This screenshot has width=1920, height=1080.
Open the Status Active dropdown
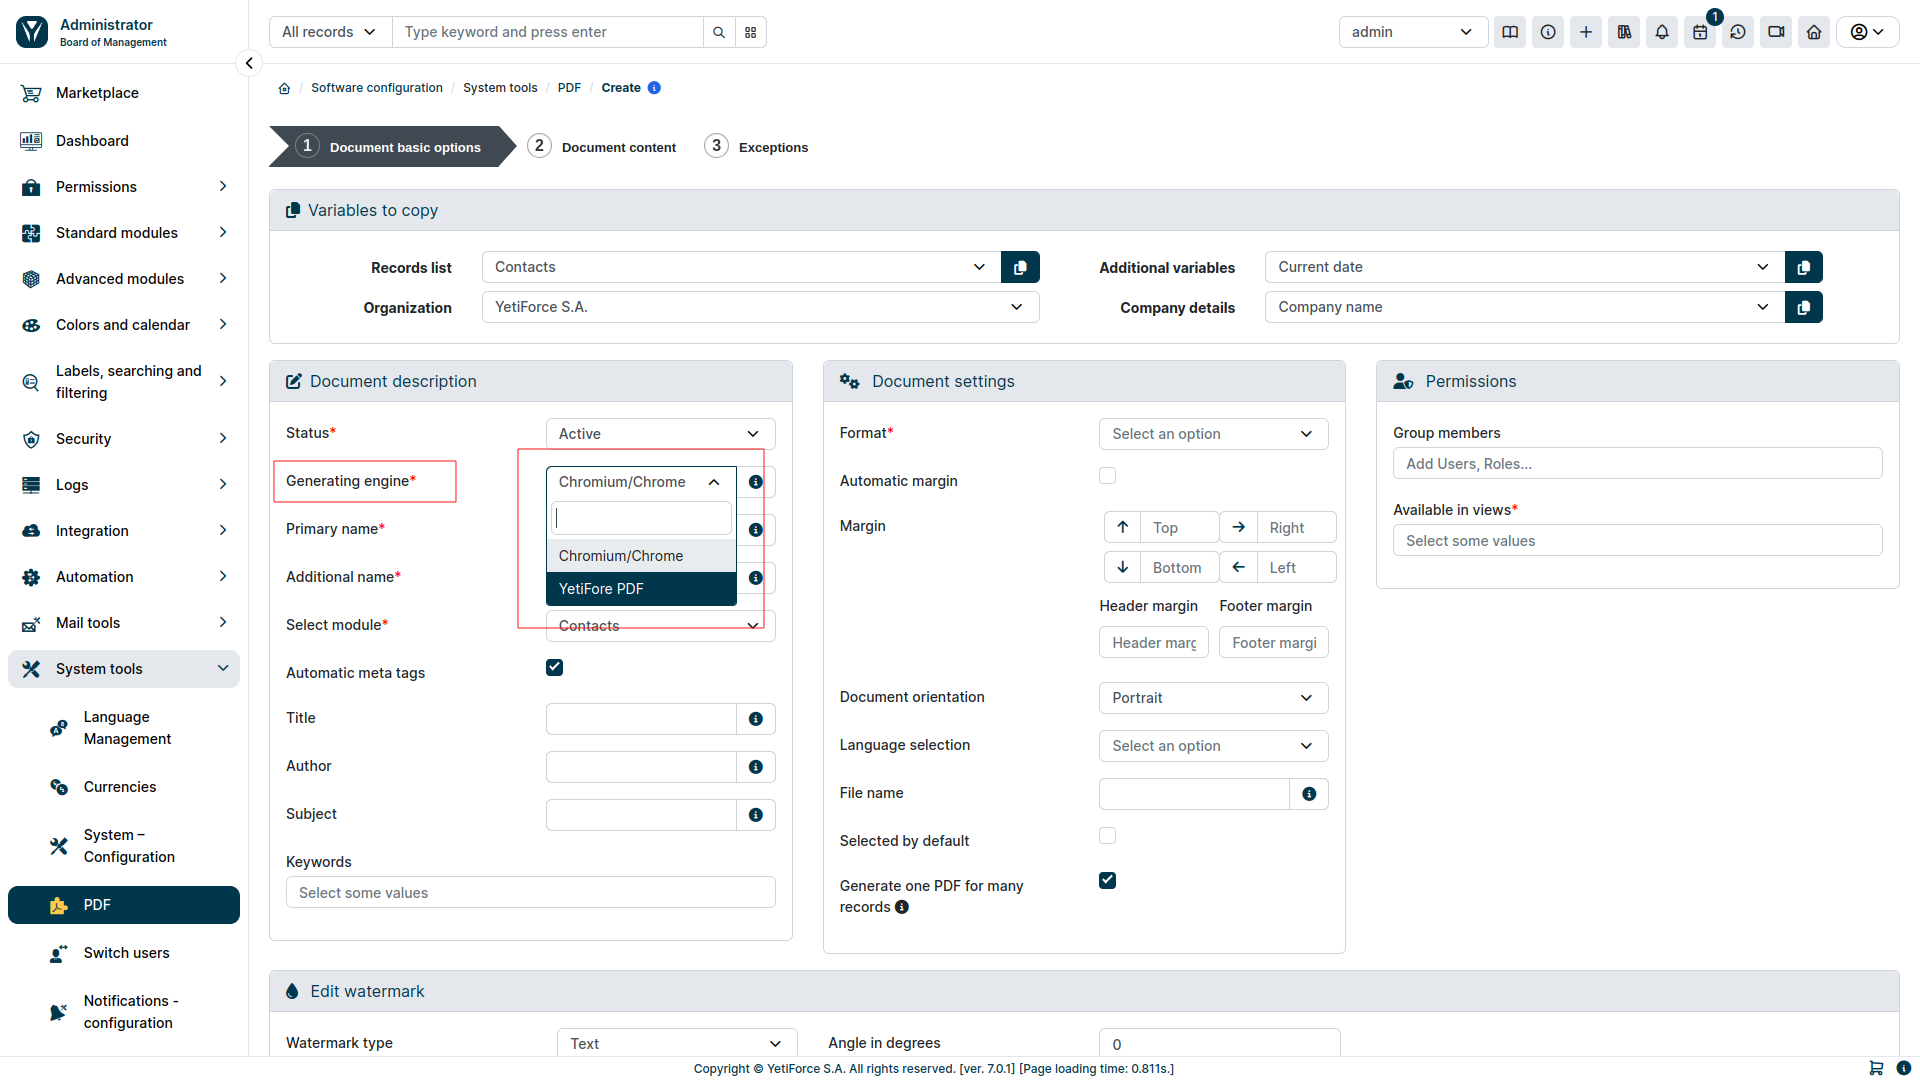[660, 434]
